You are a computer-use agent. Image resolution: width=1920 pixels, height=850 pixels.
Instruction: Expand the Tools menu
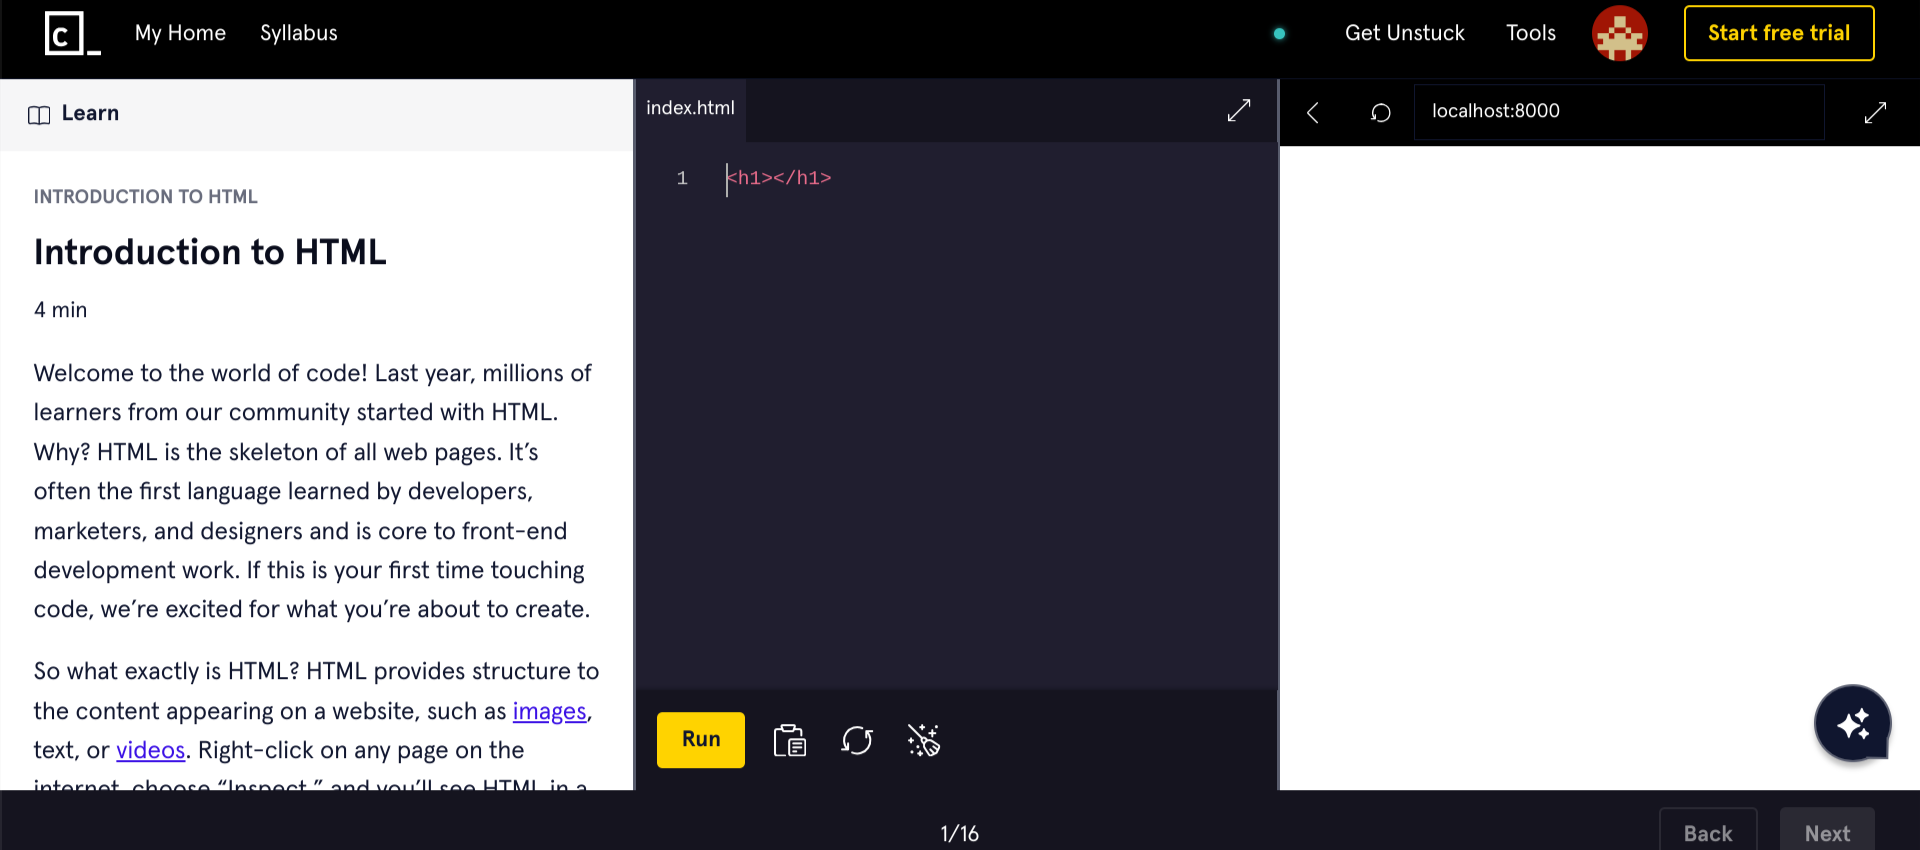coord(1530,33)
